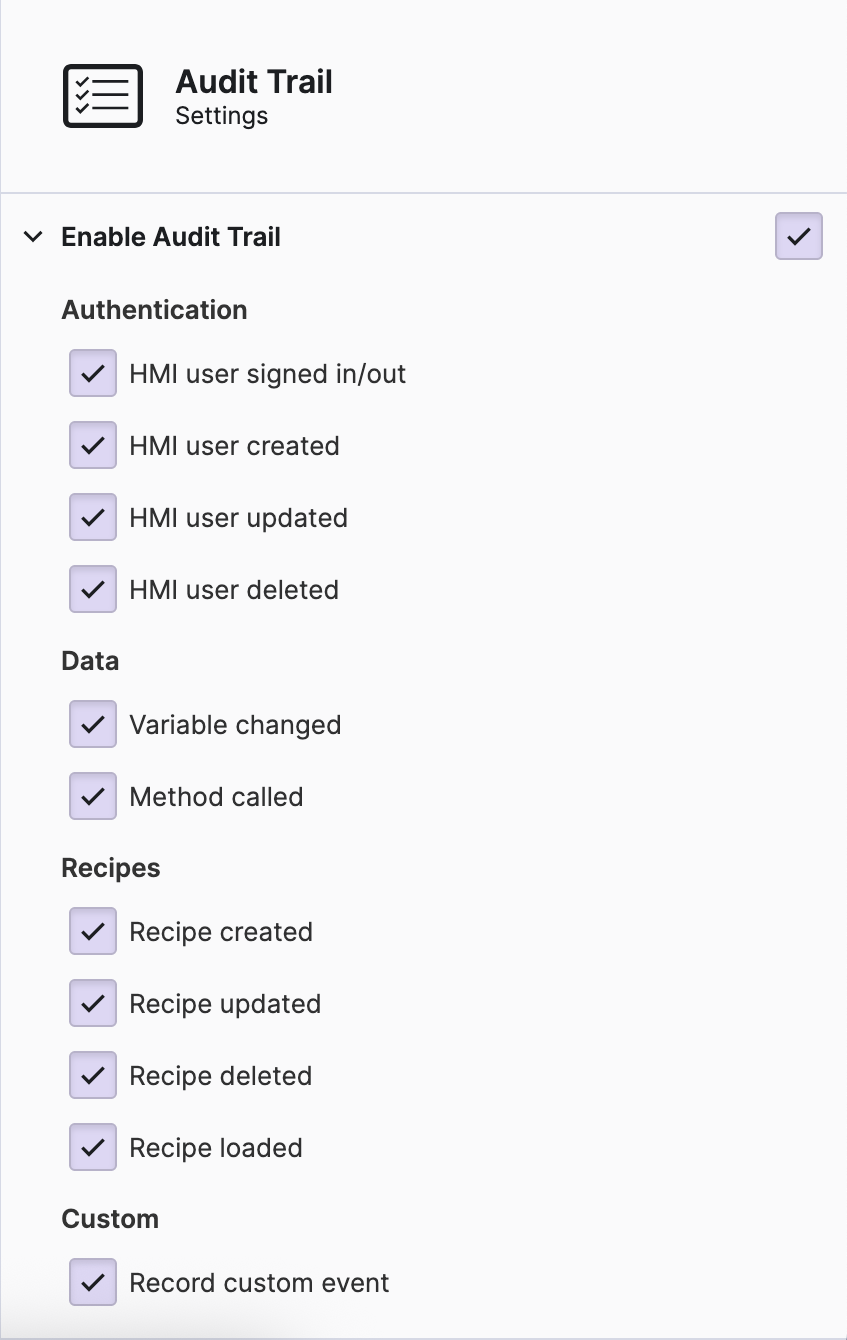Uncheck HMI user deleted option
Screen dimensions: 847x1340
click(93, 590)
